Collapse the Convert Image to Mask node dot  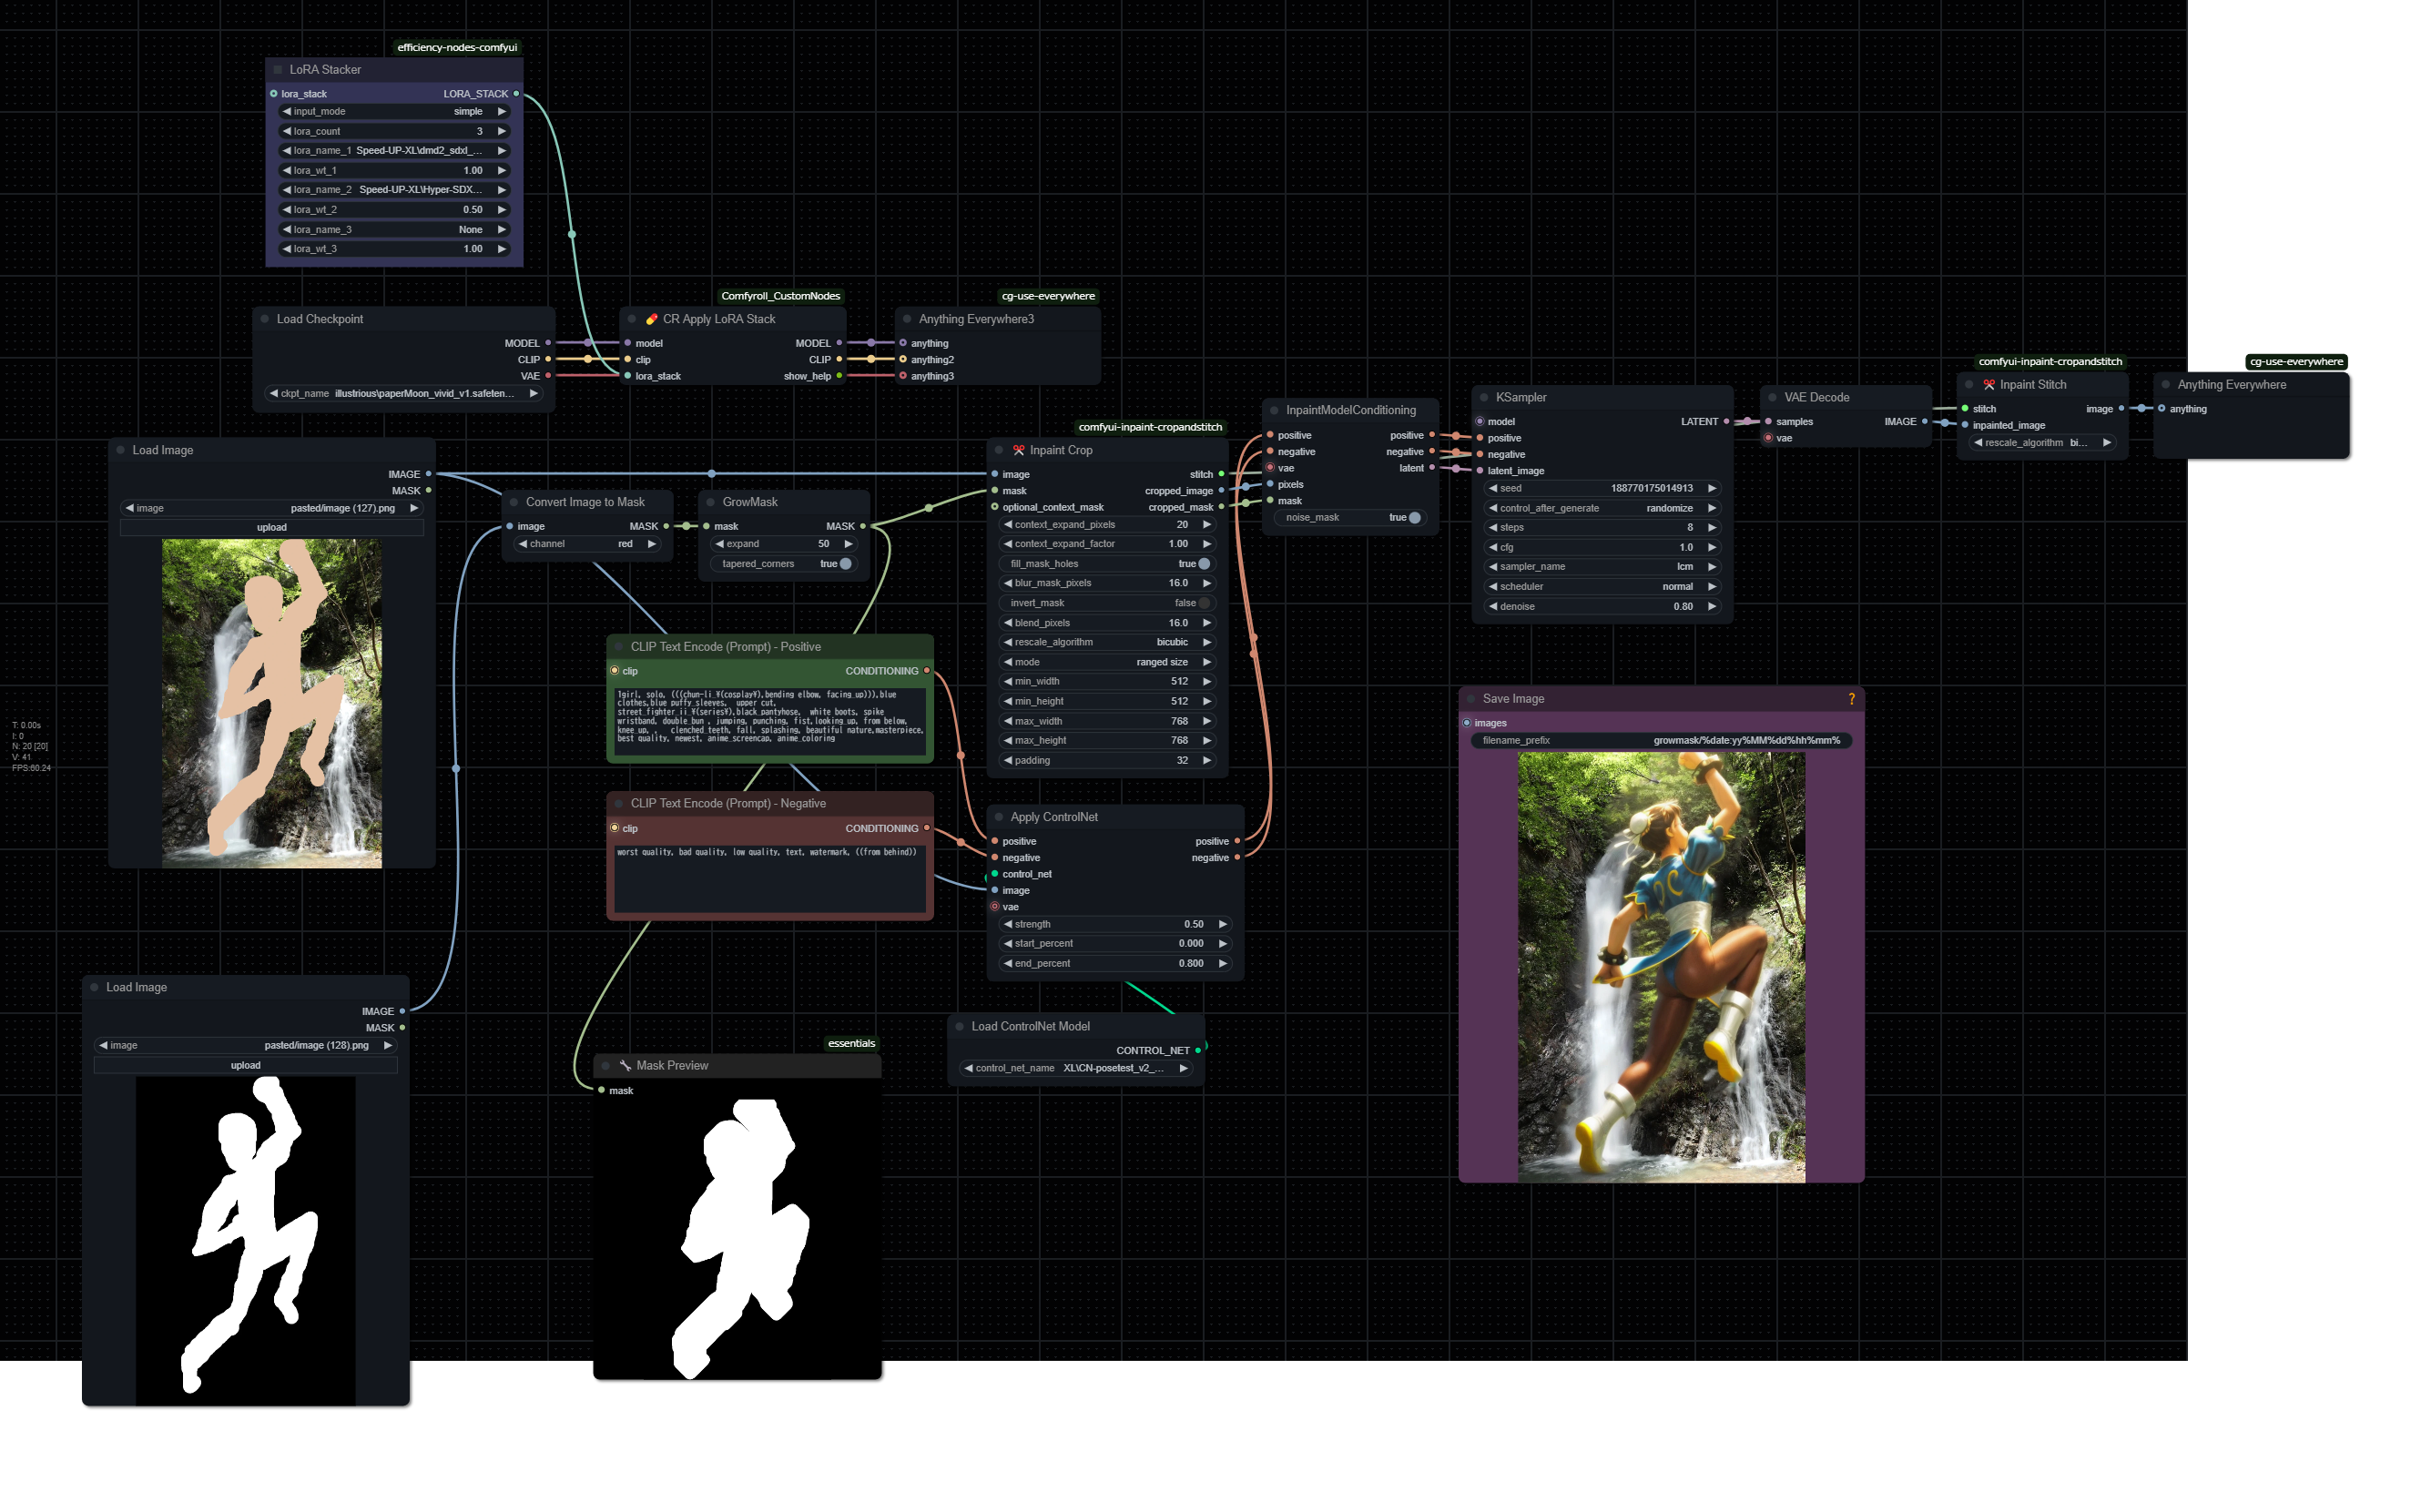click(514, 502)
